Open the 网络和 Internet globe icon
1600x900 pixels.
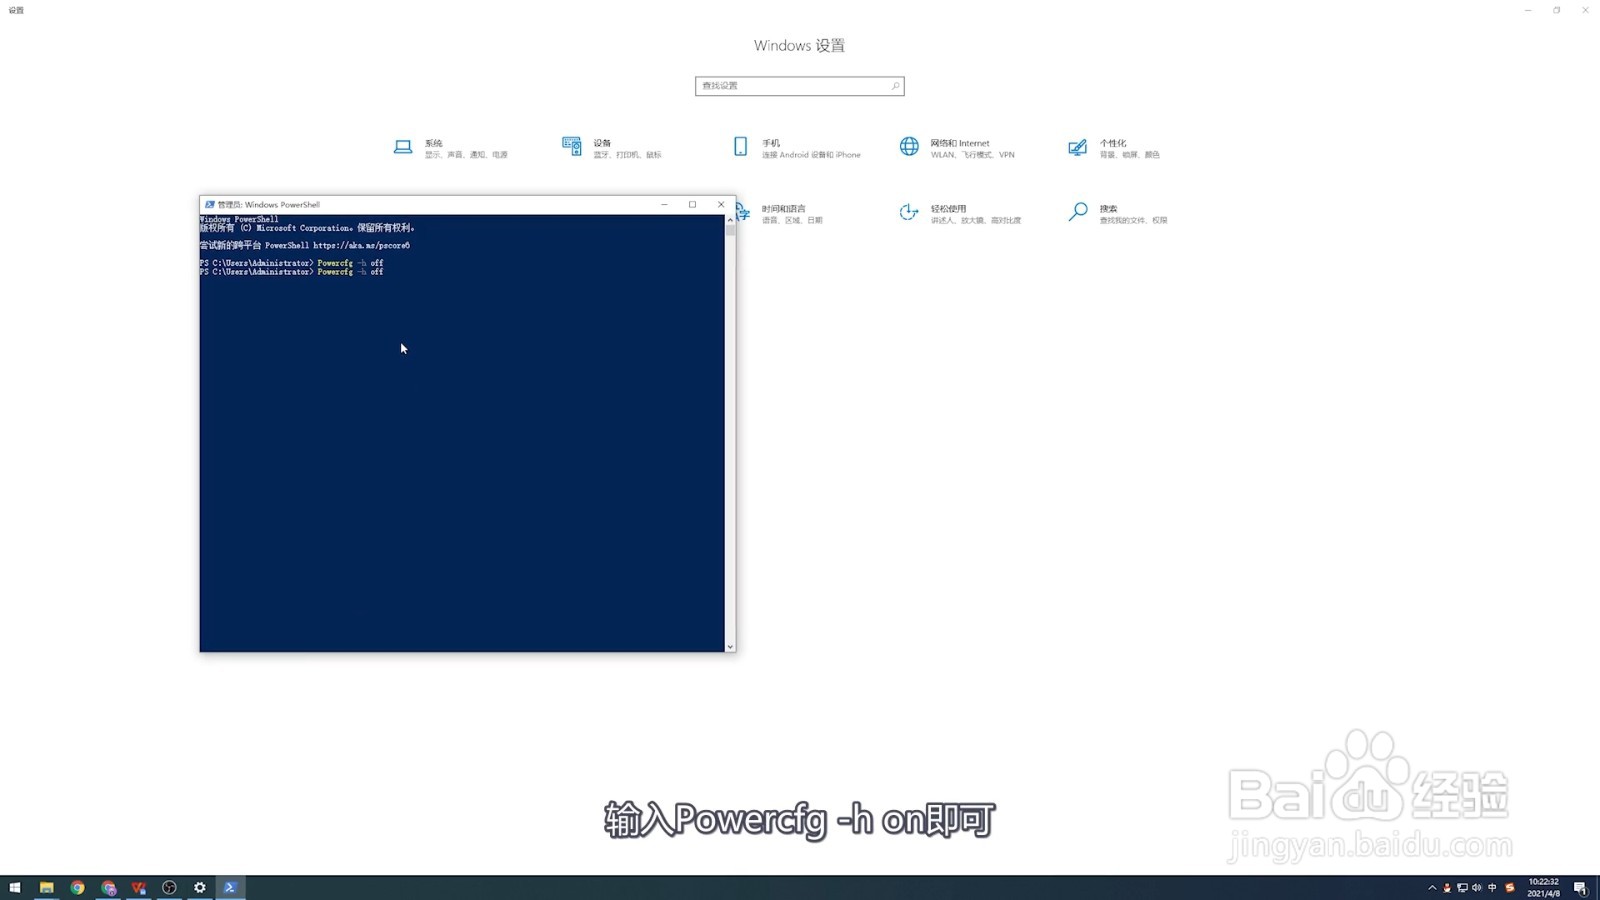coord(909,147)
